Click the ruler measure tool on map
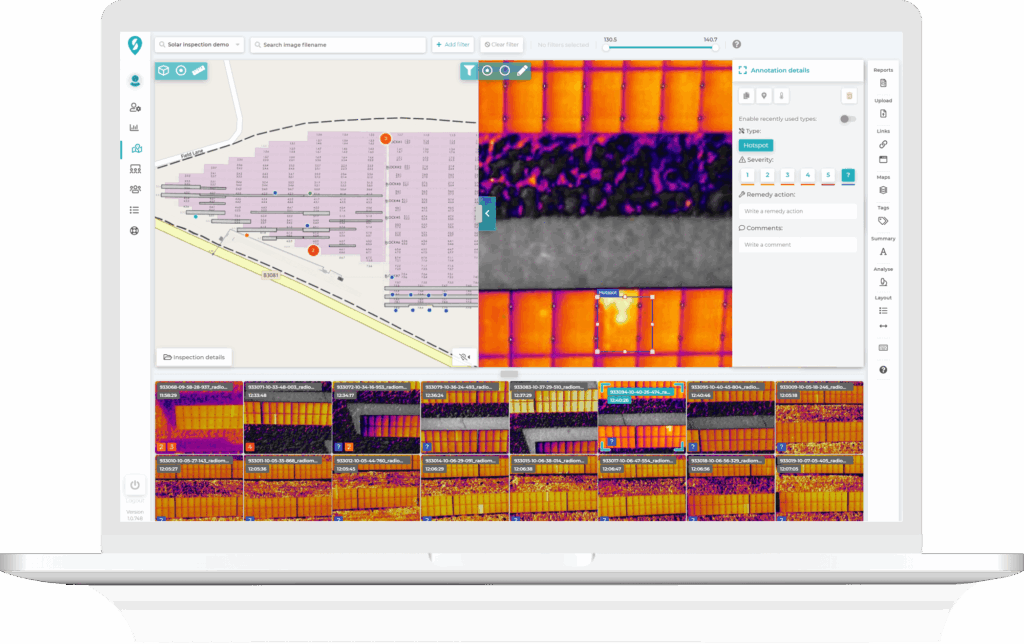The height and width of the screenshot is (644, 1024). [198, 70]
